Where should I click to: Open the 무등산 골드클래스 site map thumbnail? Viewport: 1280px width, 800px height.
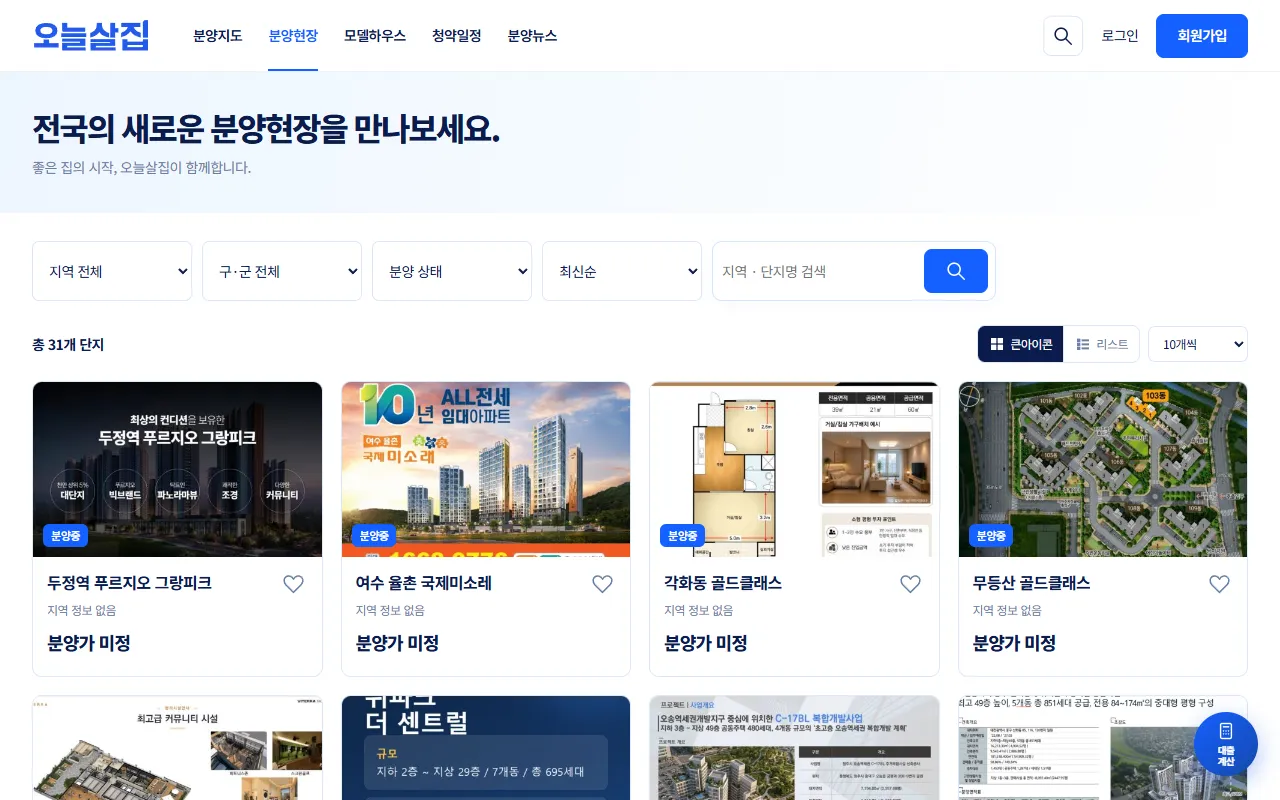(x=1103, y=470)
